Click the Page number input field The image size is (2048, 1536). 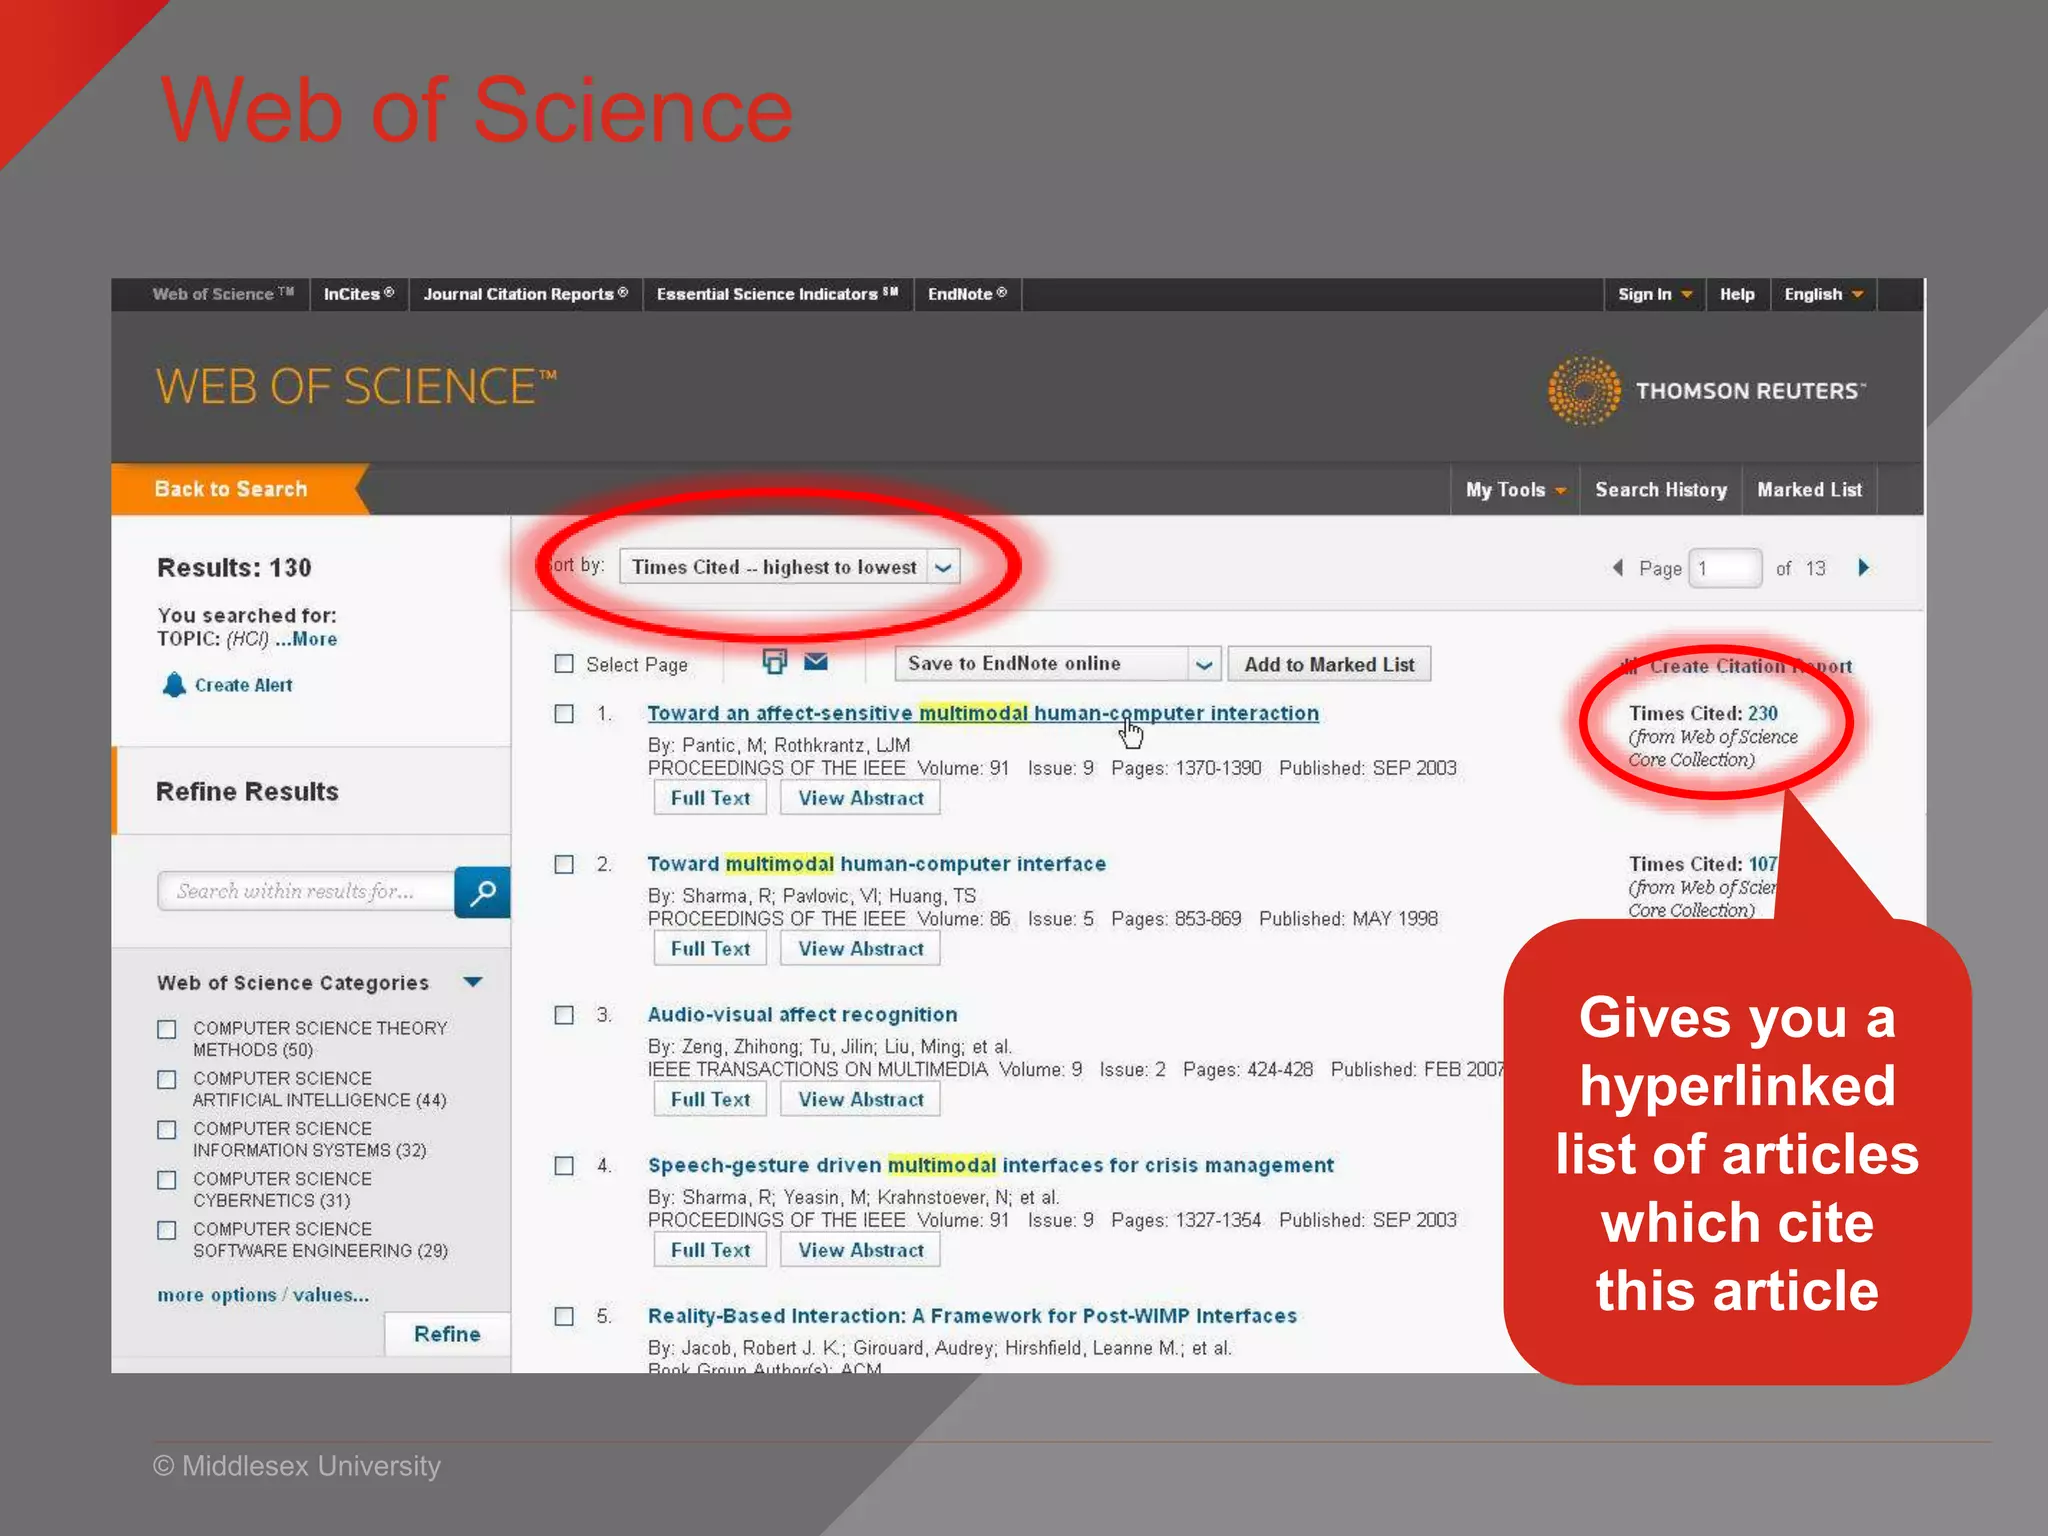[x=1725, y=569]
